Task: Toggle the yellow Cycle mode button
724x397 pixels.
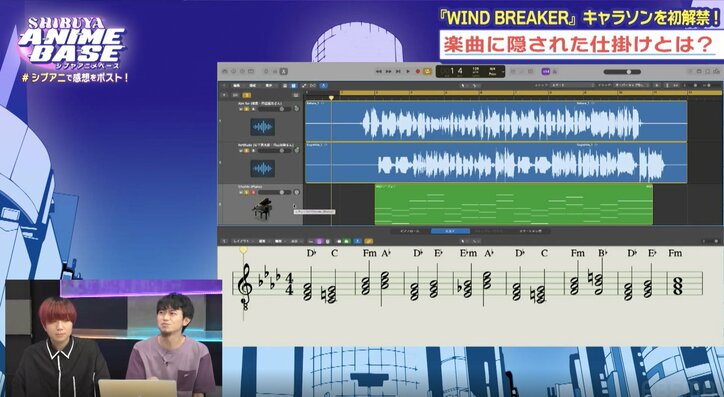Action: tap(428, 72)
